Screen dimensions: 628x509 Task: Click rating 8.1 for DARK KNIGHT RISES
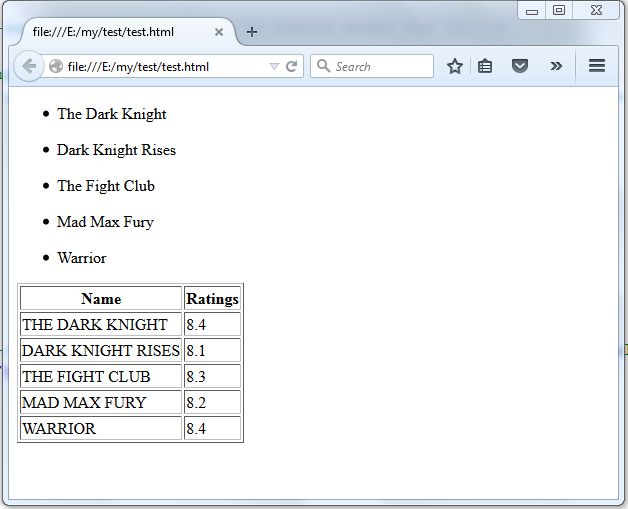(212, 350)
